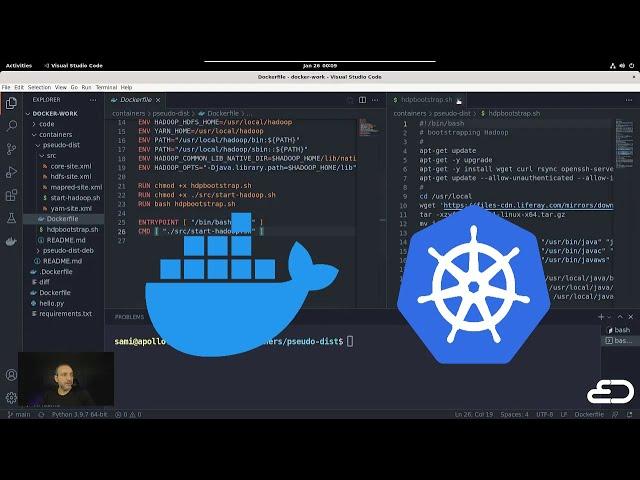Open the system volume indicator
Viewport: 640px width, 480px height.
622,66
